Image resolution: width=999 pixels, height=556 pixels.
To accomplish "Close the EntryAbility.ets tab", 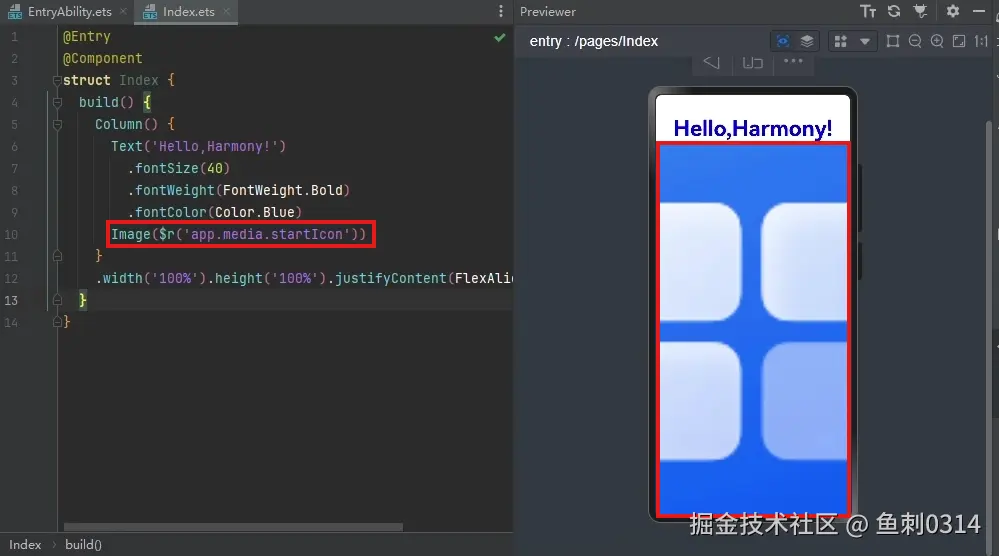I will point(124,11).
